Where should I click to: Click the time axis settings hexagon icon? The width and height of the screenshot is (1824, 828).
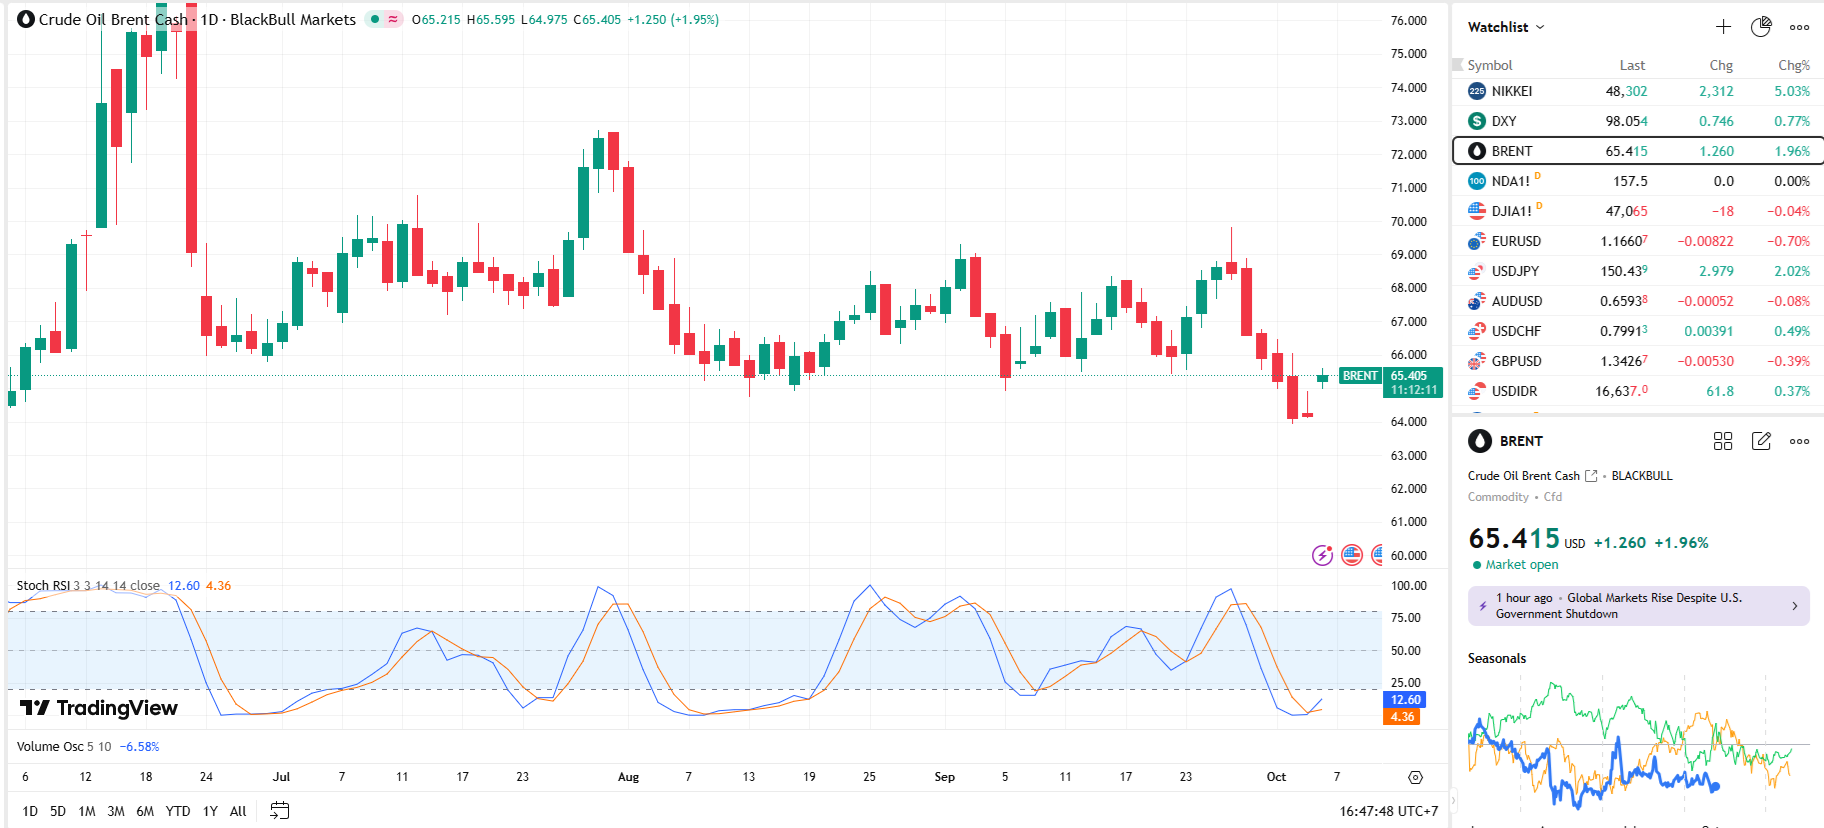(x=1415, y=777)
